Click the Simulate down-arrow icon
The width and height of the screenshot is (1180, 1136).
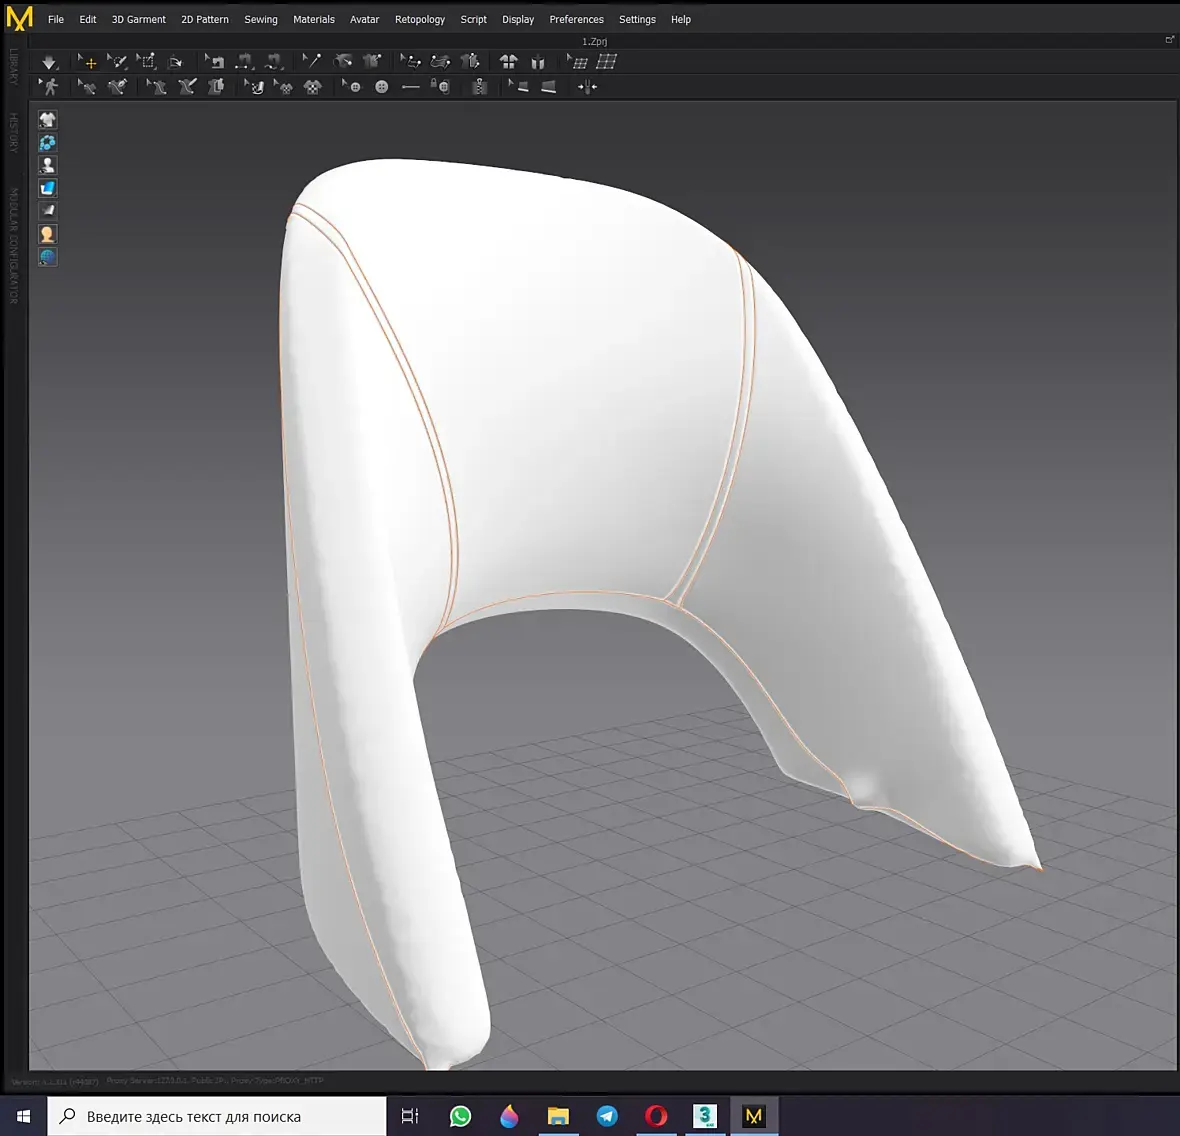[49, 62]
